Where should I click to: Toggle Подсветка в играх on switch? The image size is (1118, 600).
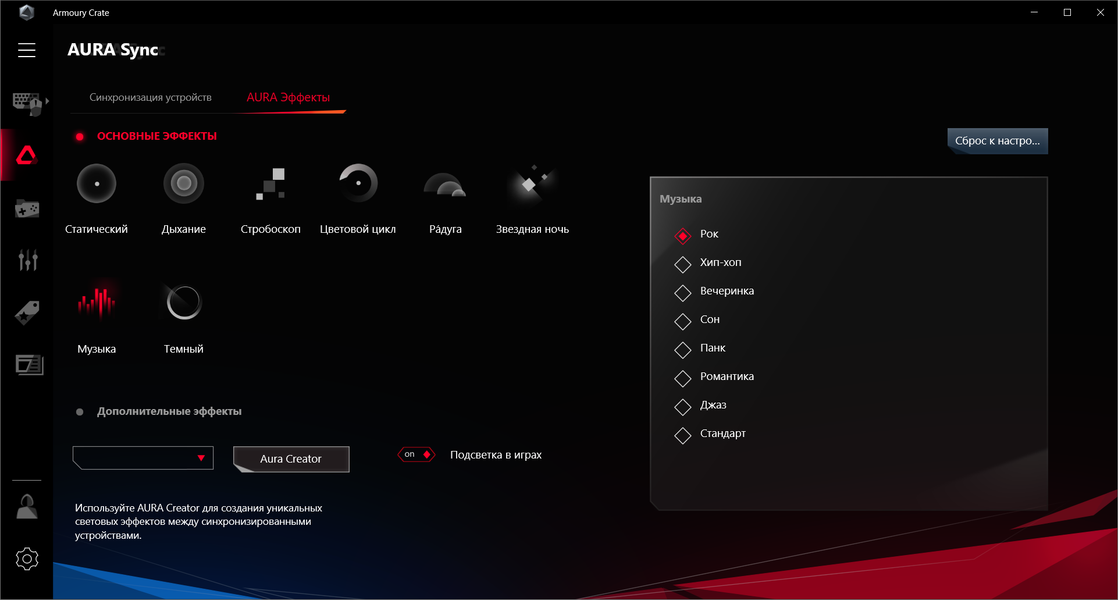416,454
